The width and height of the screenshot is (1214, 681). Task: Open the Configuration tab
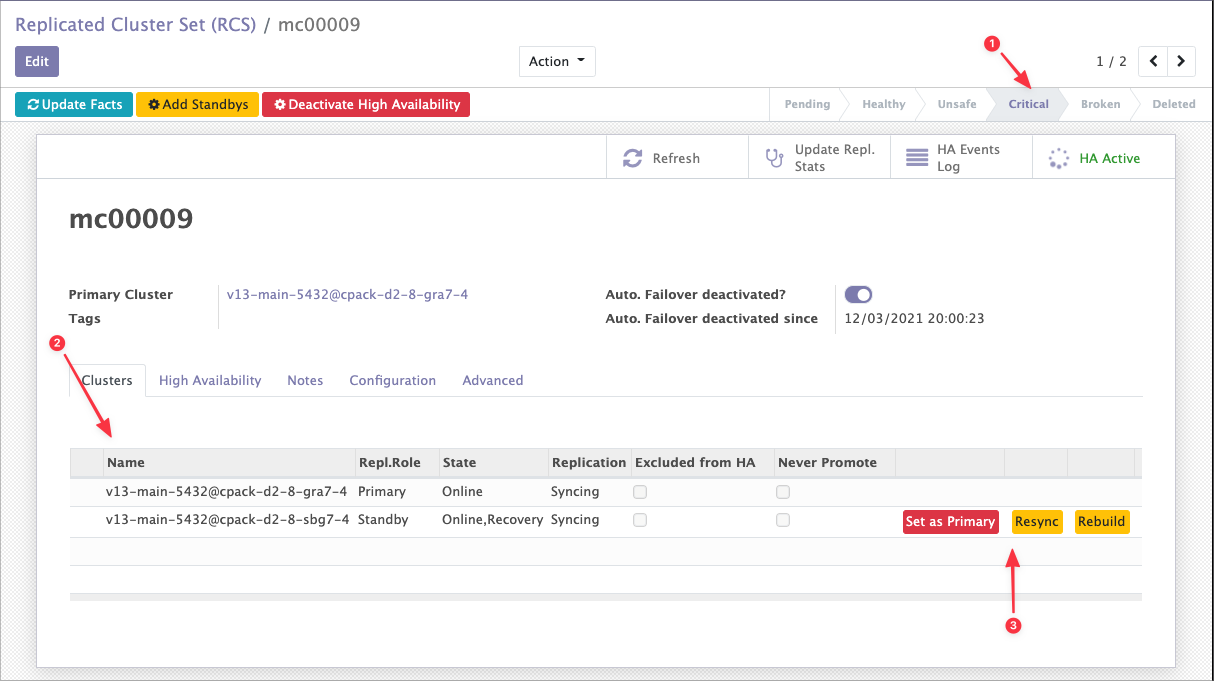pos(392,380)
